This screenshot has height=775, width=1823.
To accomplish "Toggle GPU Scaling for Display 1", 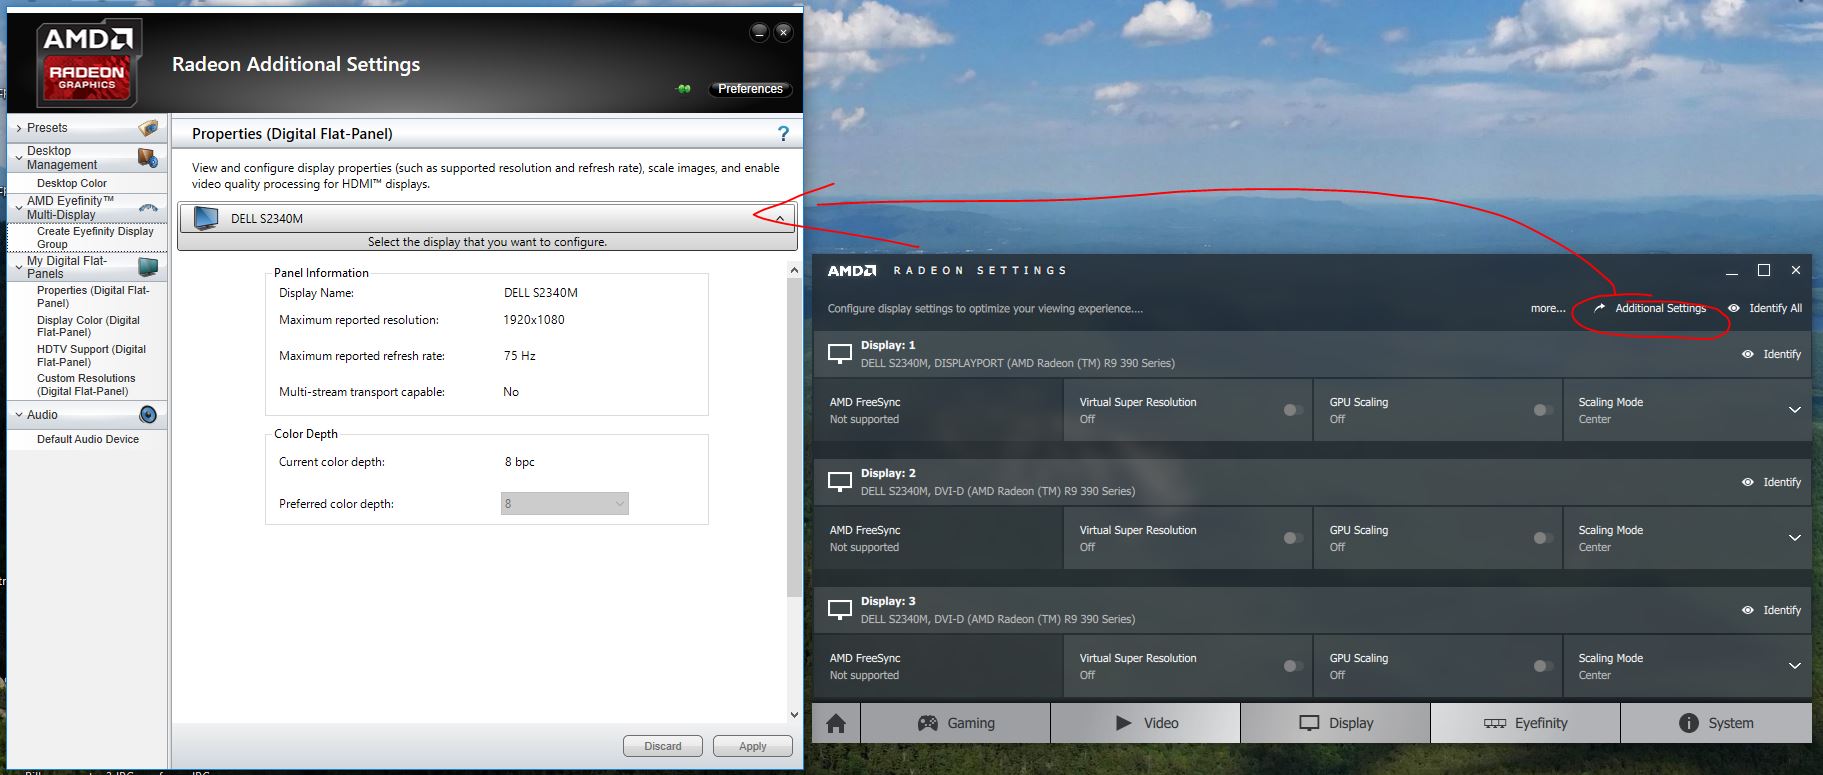I will pos(1543,410).
